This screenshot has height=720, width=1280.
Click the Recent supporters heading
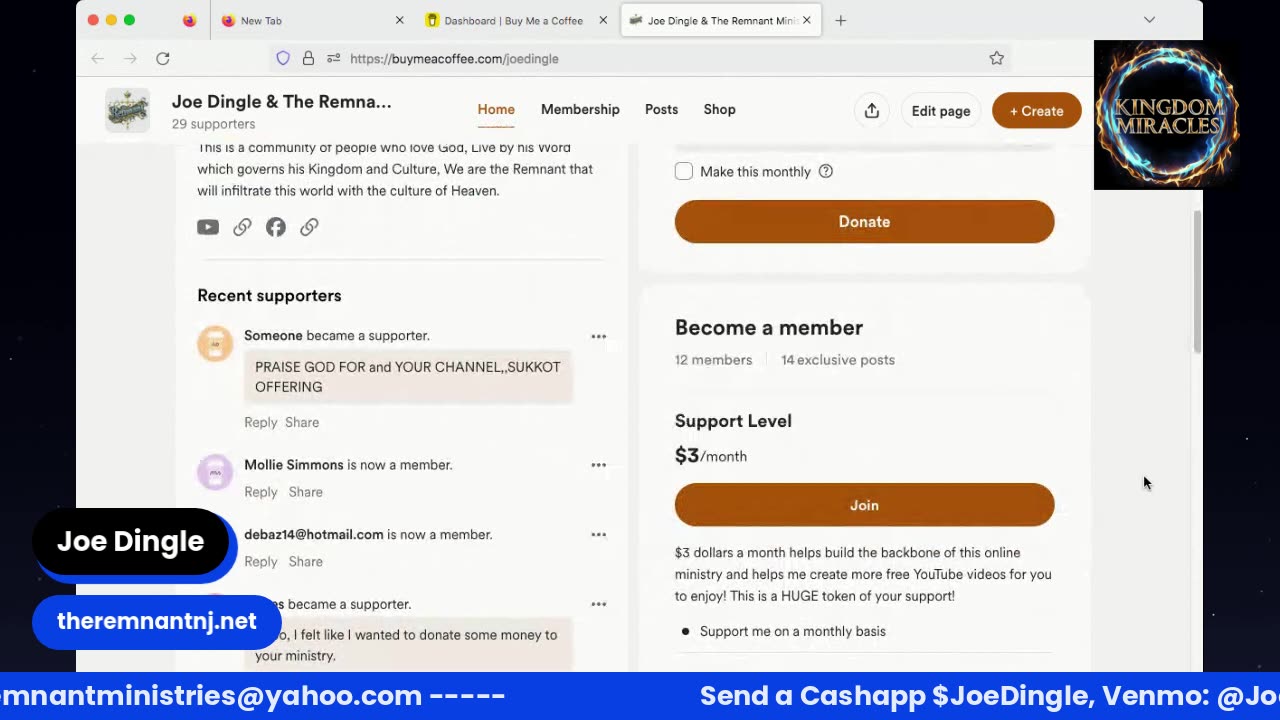pyautogui.click(x=269, y=296)
